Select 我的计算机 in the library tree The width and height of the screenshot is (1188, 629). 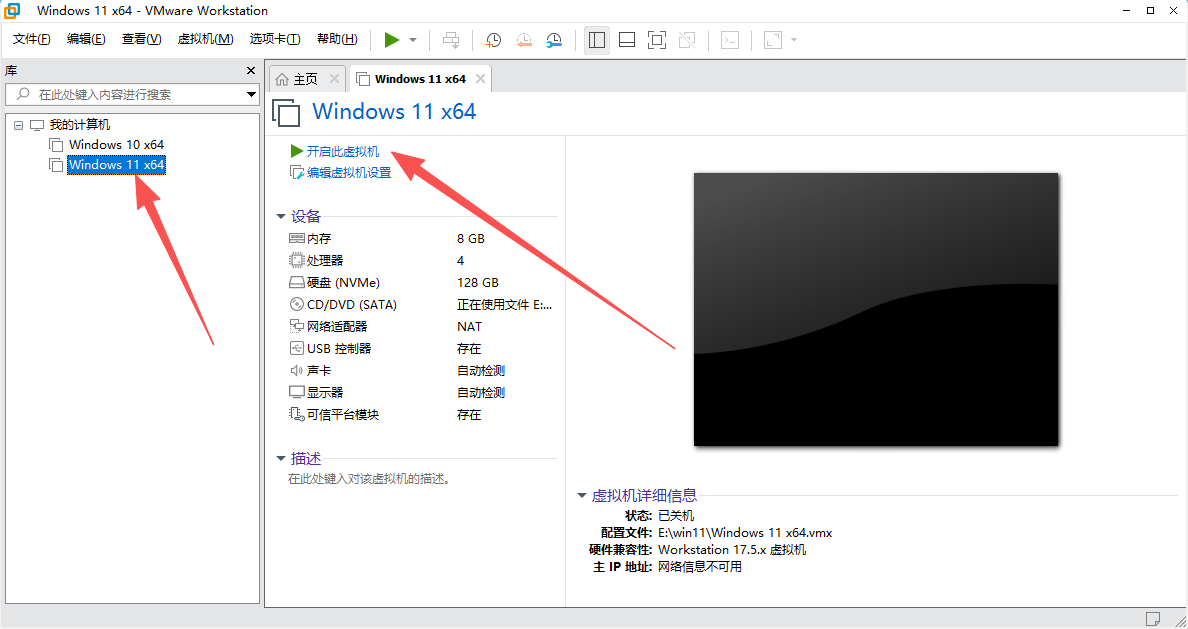tap(80, 125)
